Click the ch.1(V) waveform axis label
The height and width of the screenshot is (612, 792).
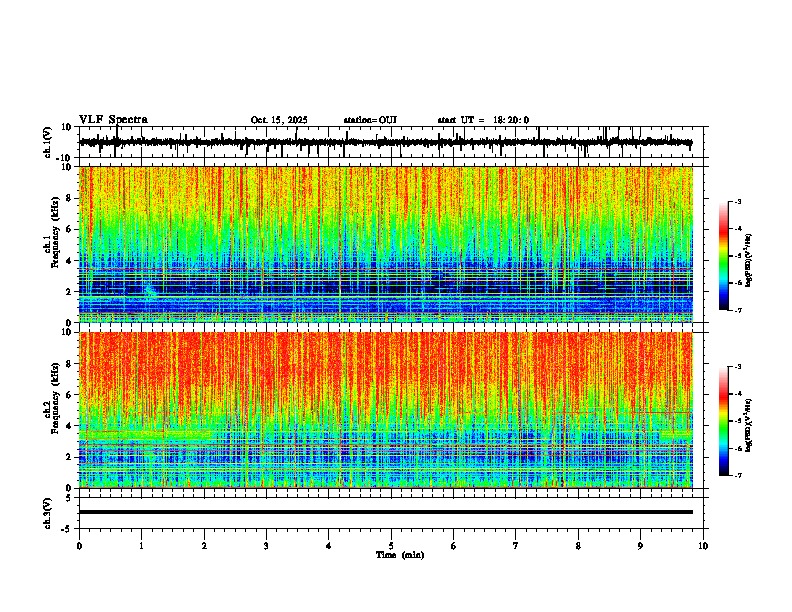pyautogui.click(x=48, y=142)
